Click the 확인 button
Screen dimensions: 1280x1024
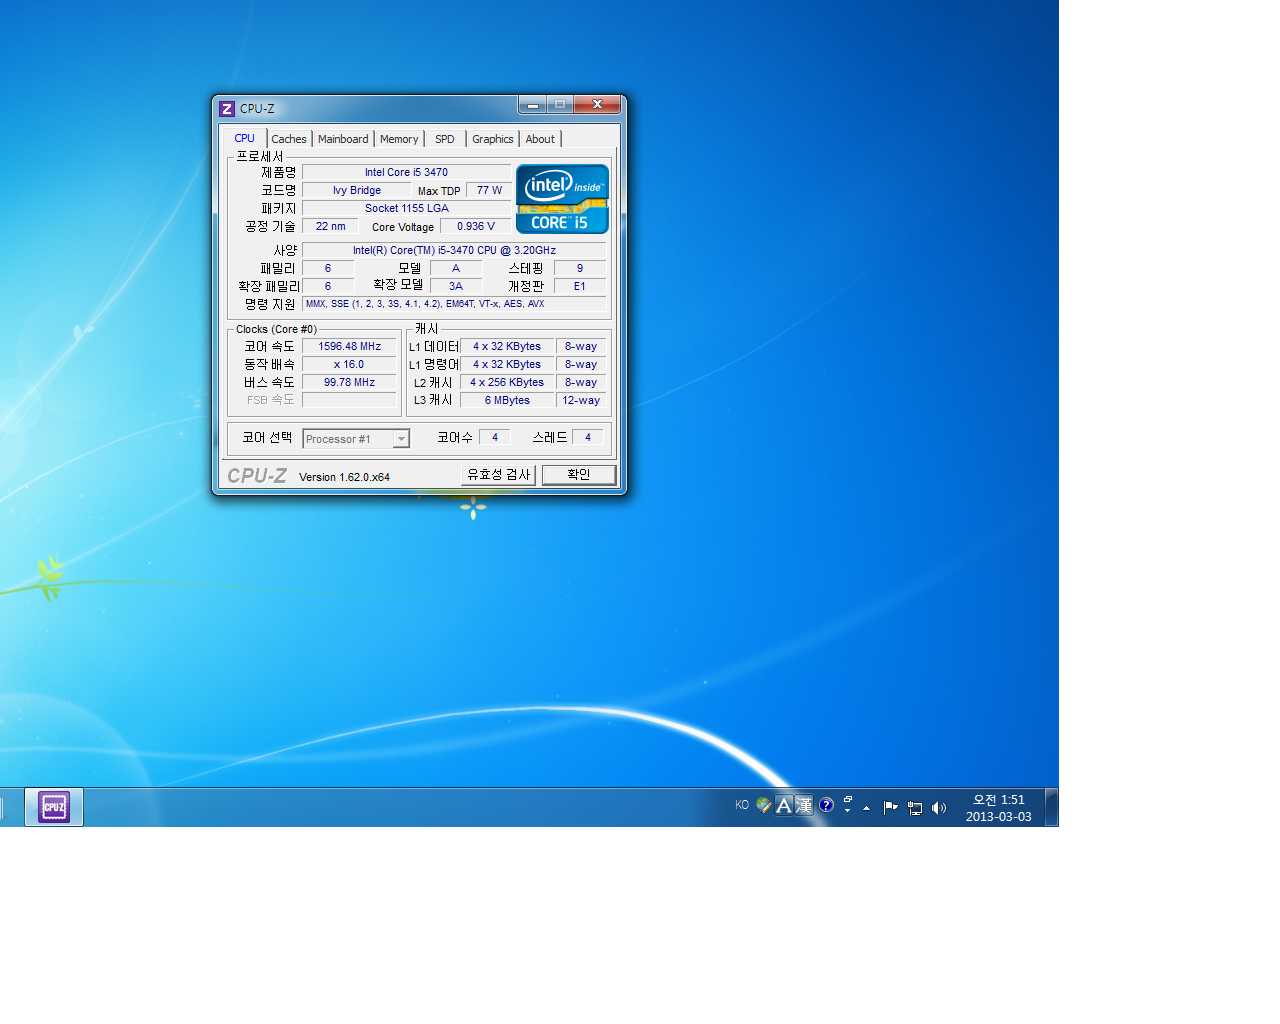click(579, 474)
